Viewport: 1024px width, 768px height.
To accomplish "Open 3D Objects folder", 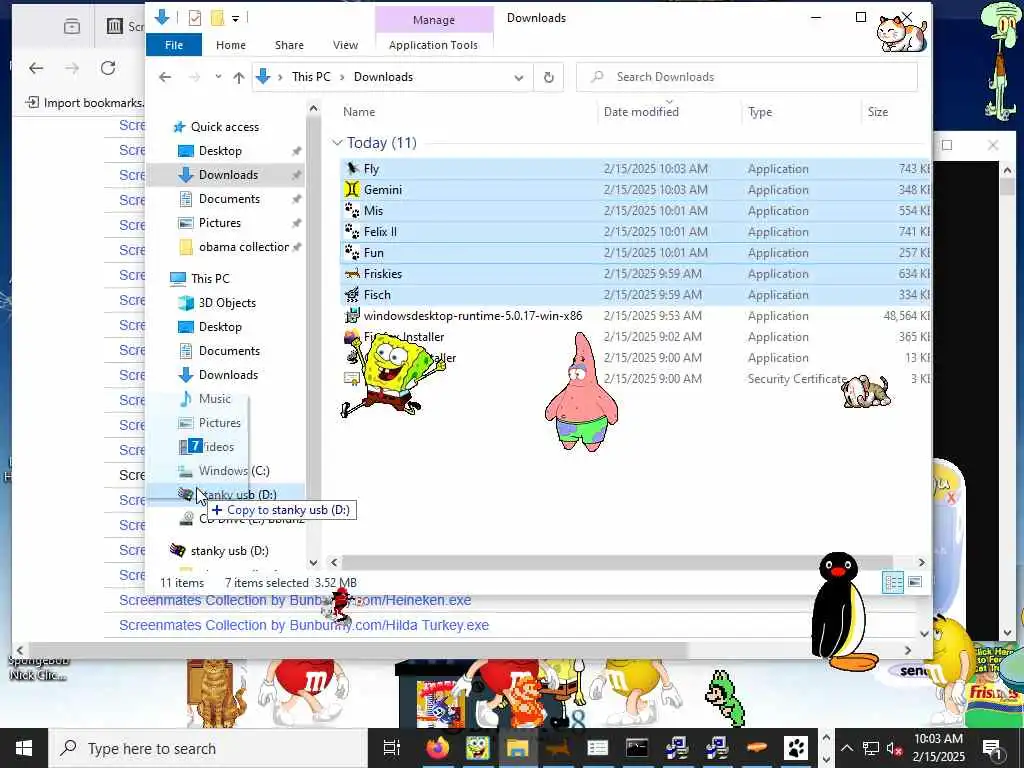I will (227, 303).
